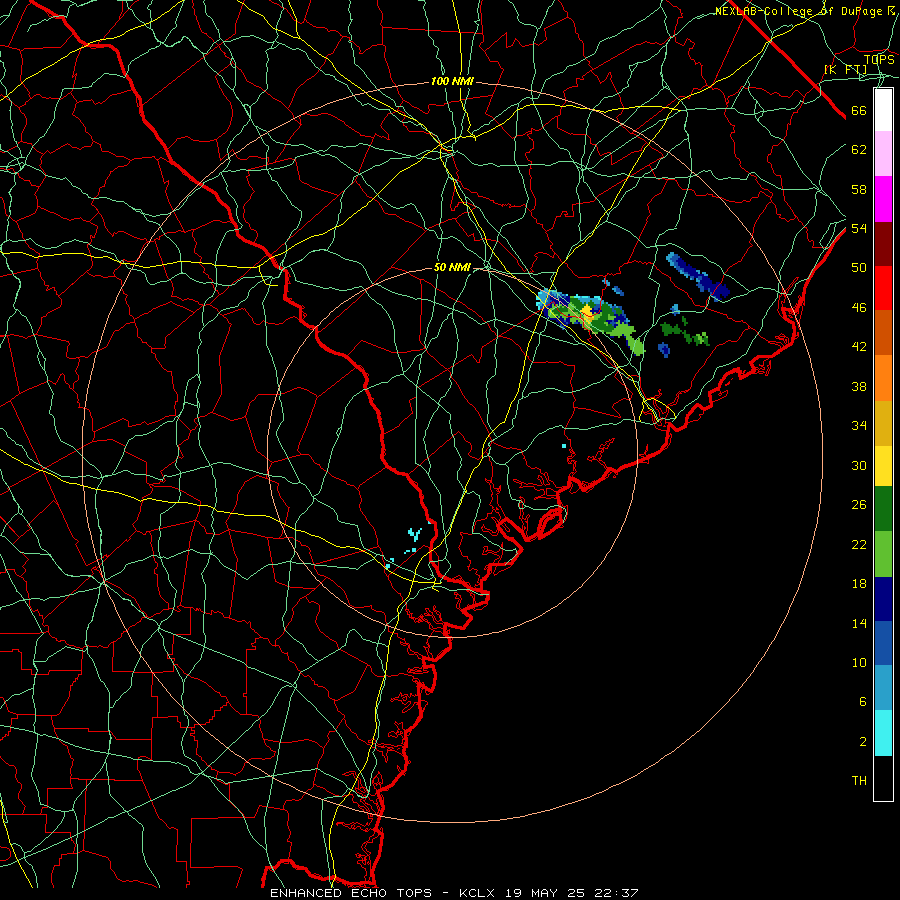Click the orange swatch below 42

point(883,378)
